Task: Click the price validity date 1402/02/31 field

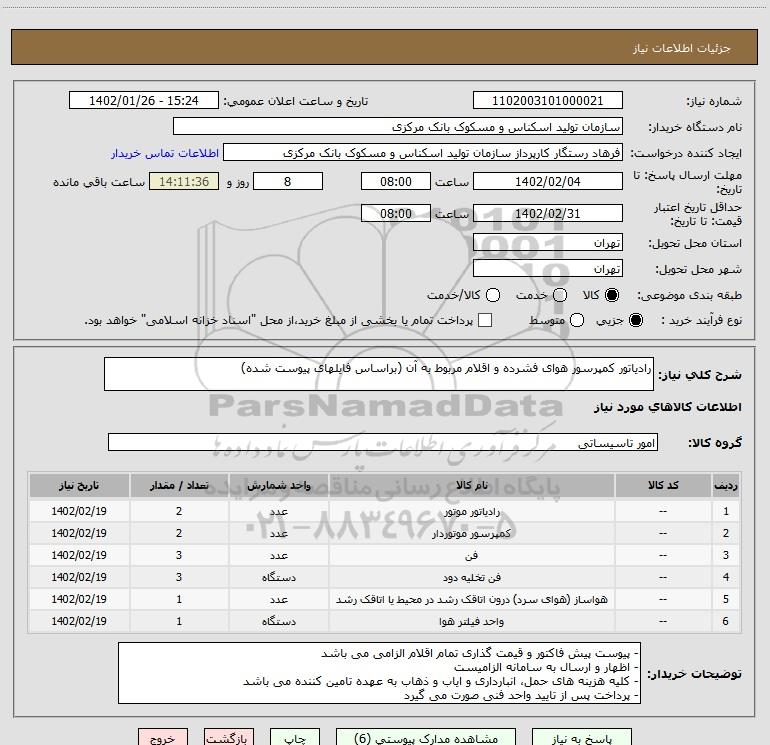Action: (548, 214)
